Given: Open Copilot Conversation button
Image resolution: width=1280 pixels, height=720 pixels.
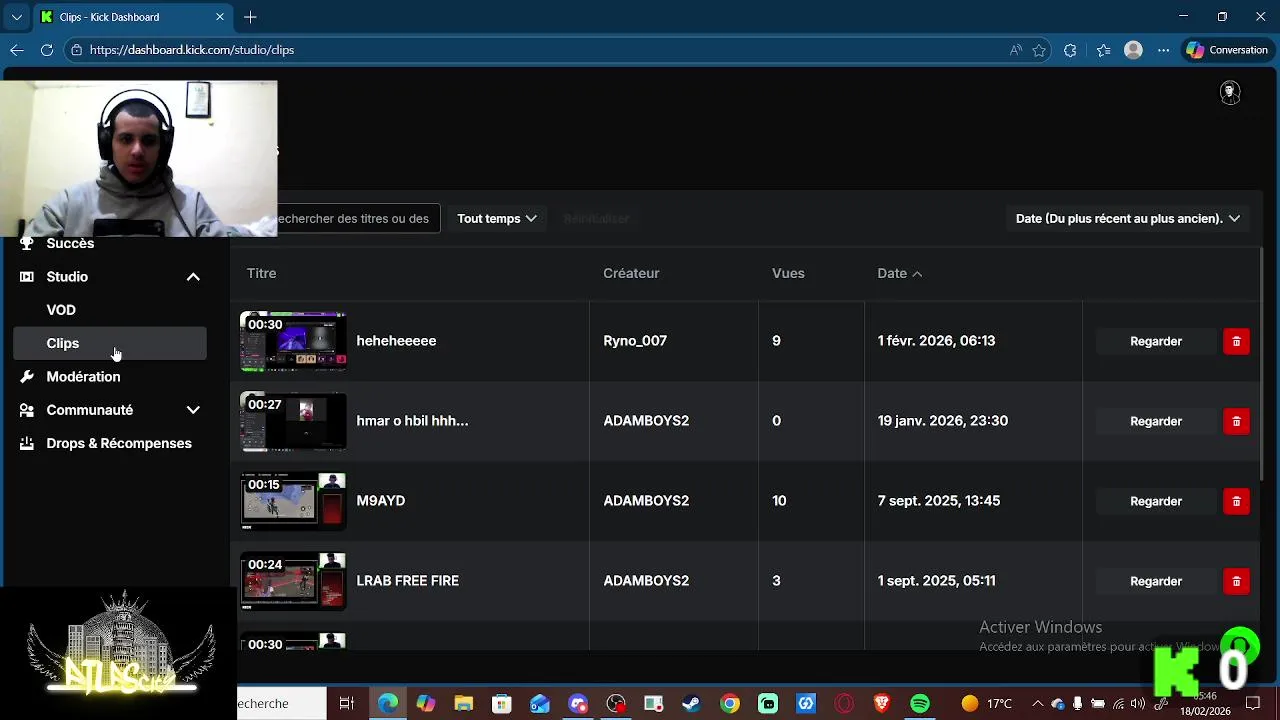Looking at the screenshot, I should (1227, 50).
